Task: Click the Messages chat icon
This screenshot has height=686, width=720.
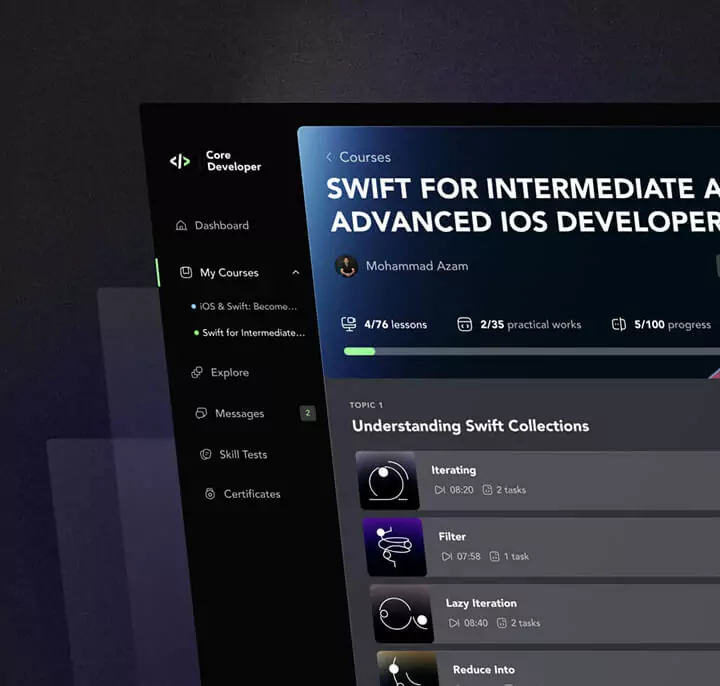Action: pyautogui.click(x=201, y=414)
